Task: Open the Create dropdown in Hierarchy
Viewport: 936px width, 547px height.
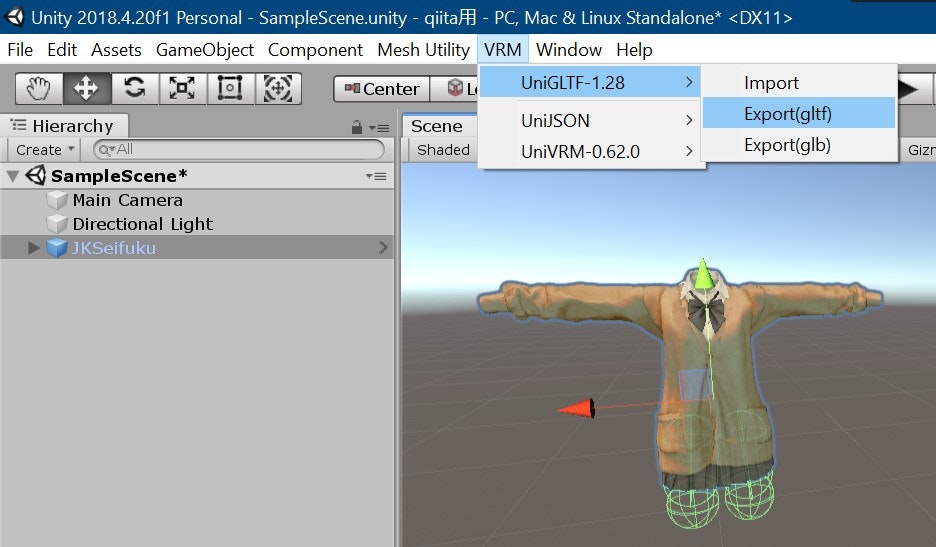Action: point(45,149)
